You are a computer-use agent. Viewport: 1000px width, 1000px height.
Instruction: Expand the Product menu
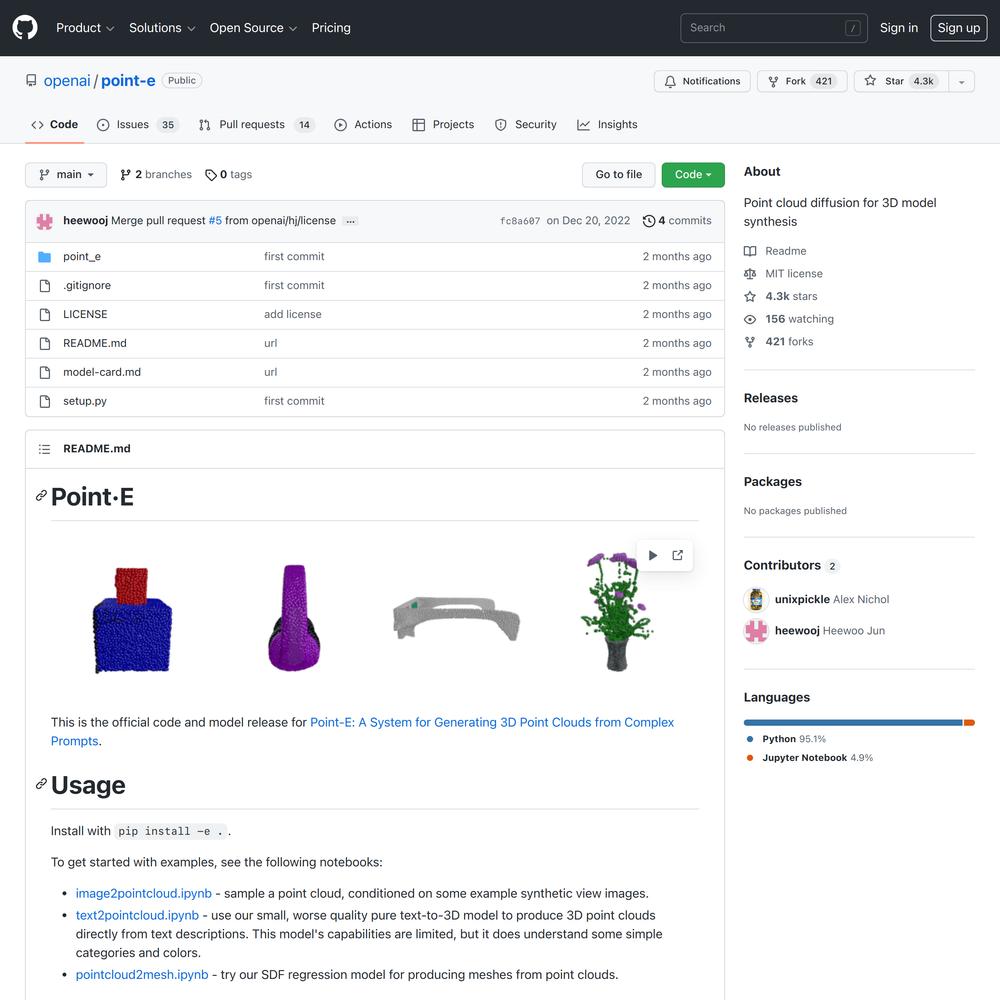(x=85, y=28)
